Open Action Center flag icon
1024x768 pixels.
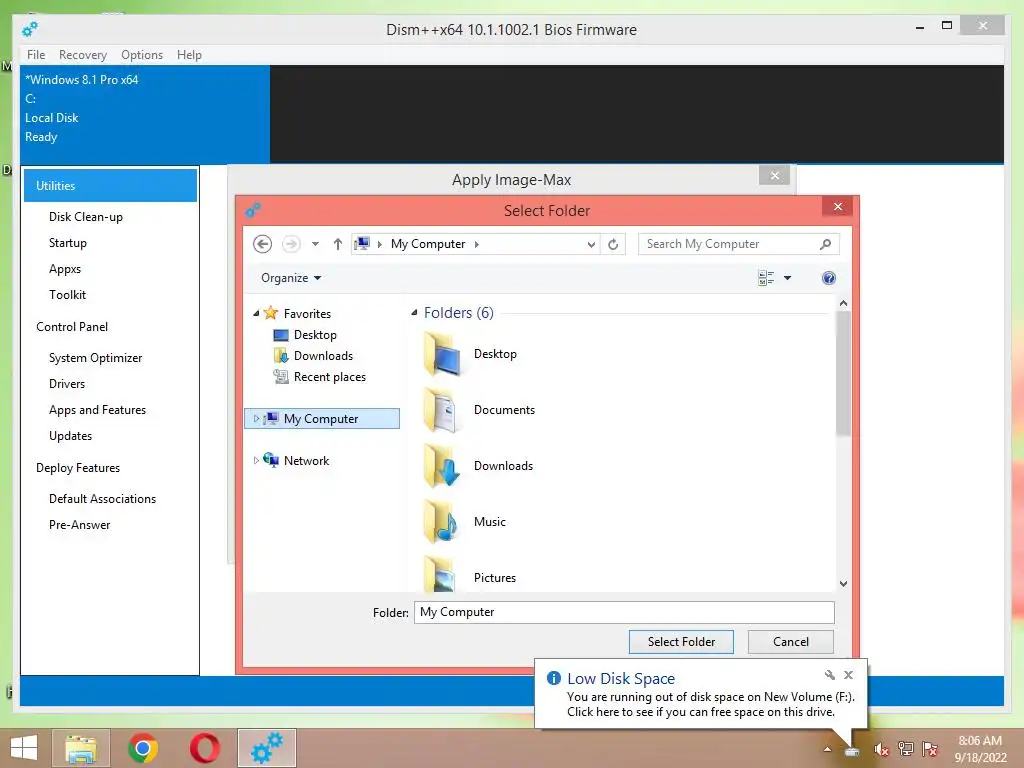[x=930, y=749]
